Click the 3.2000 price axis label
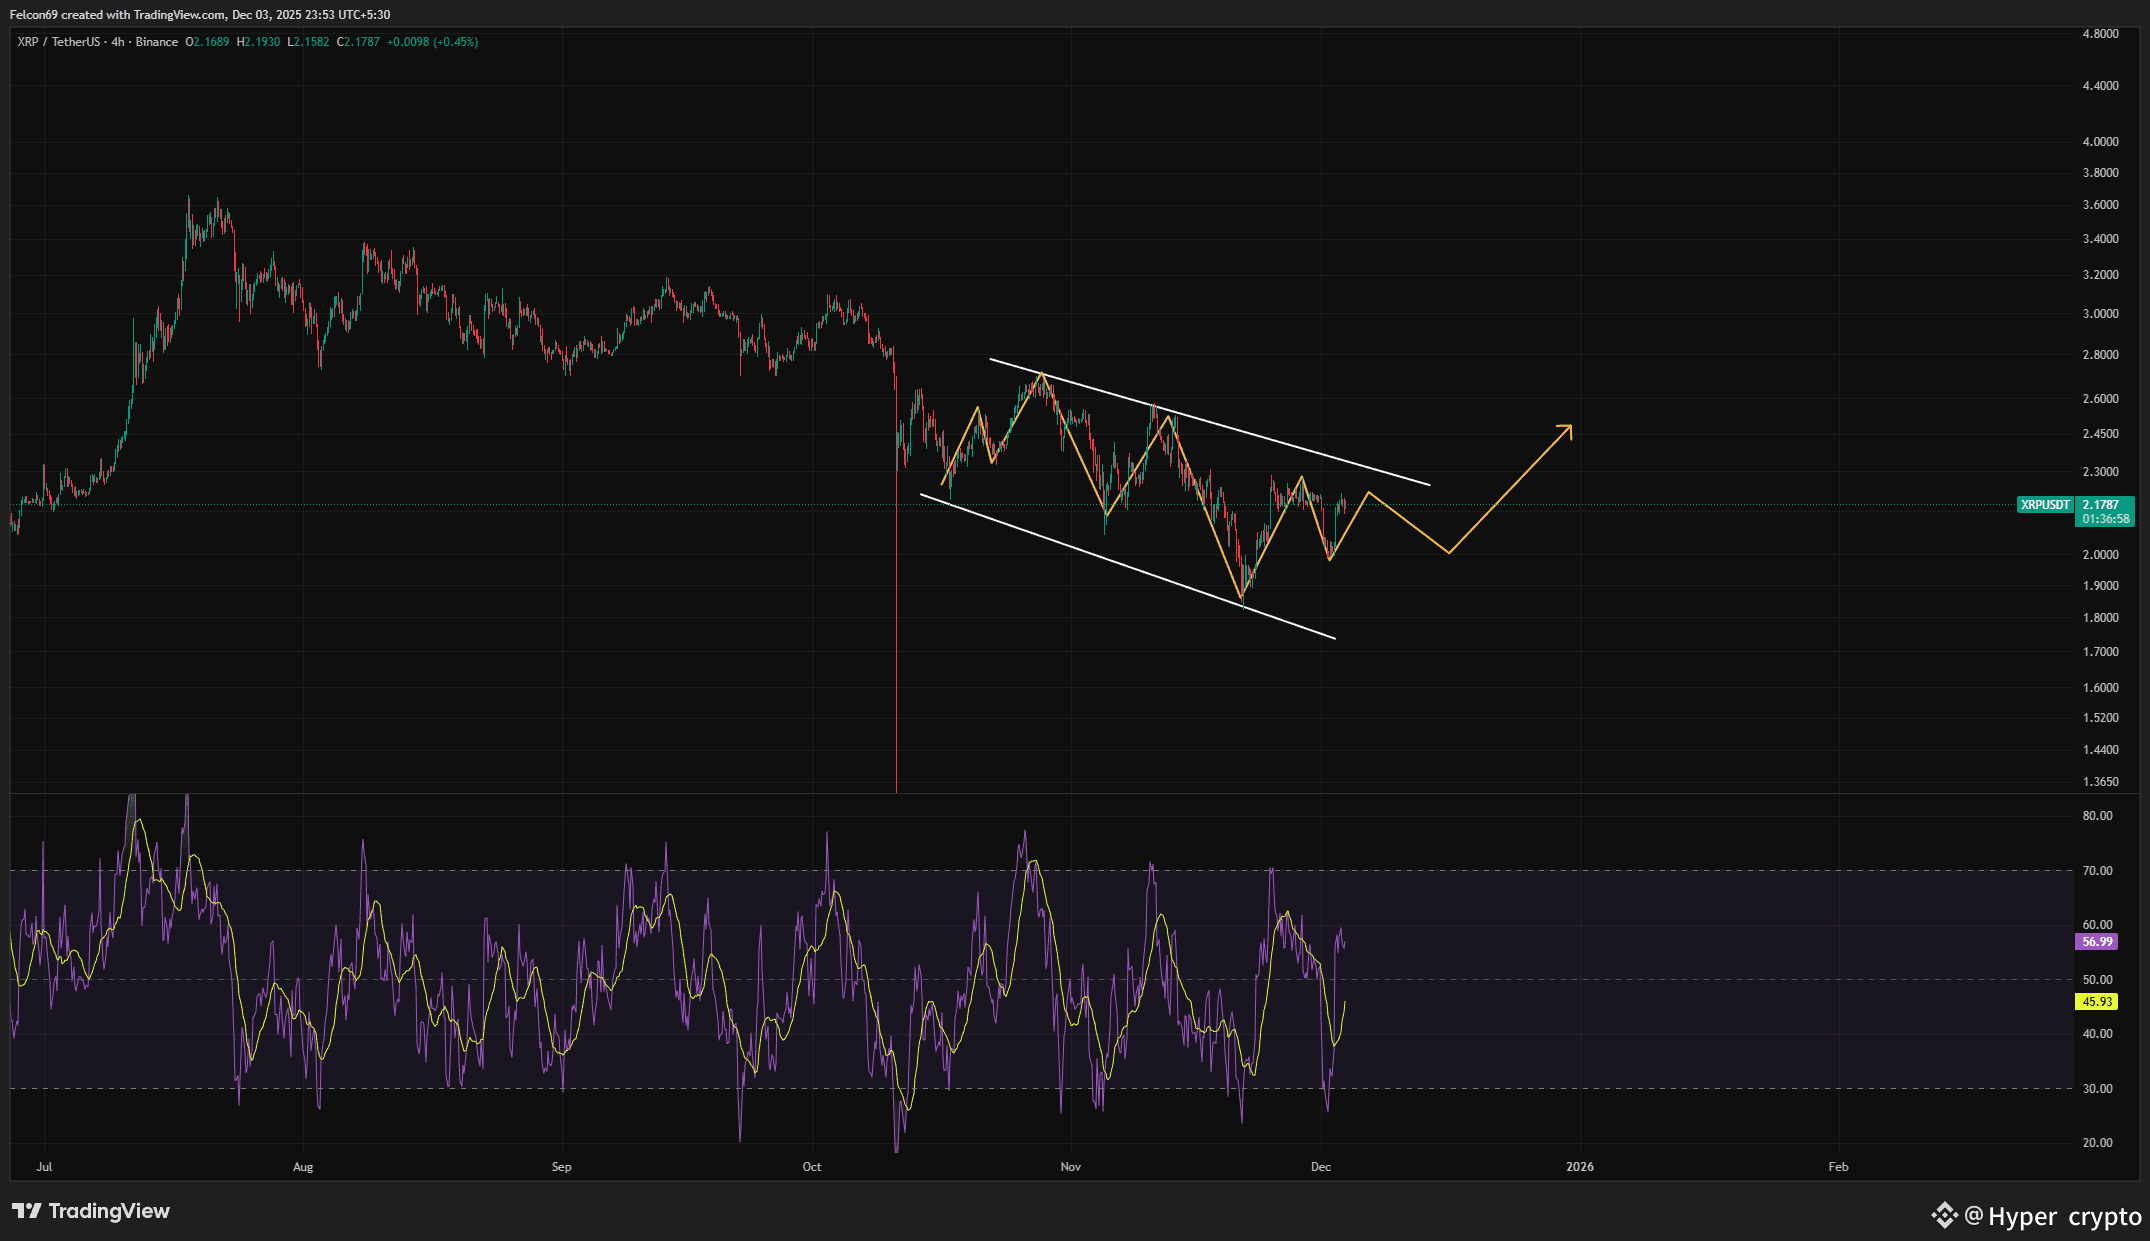The height and width of the screenshot is (1241, 2150). coord(2100,275)
